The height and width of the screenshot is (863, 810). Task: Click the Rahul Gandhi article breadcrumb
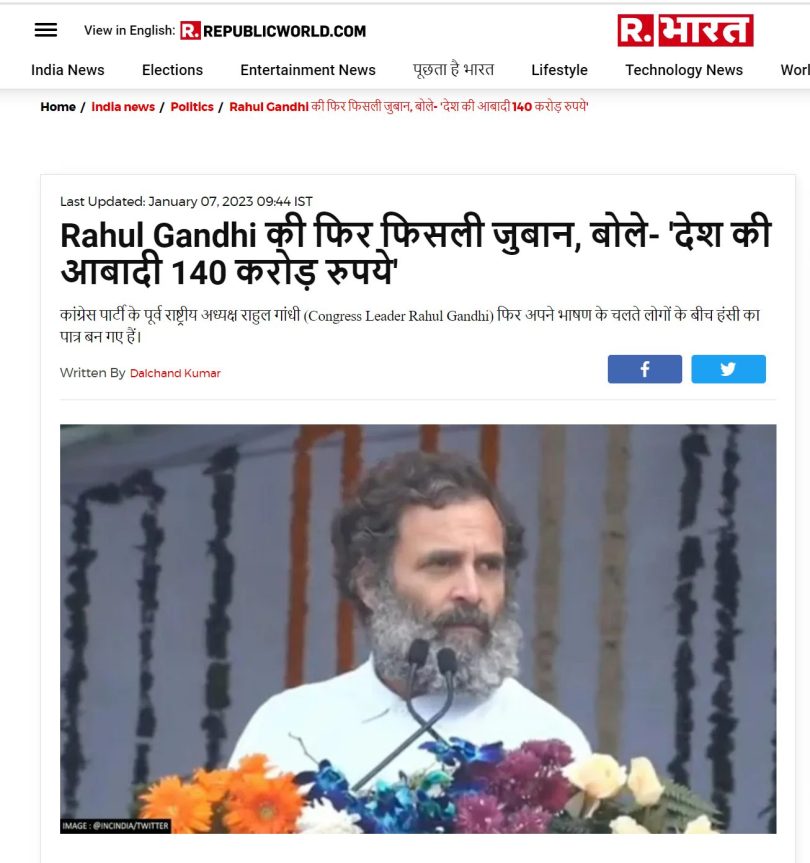[408, 107]
